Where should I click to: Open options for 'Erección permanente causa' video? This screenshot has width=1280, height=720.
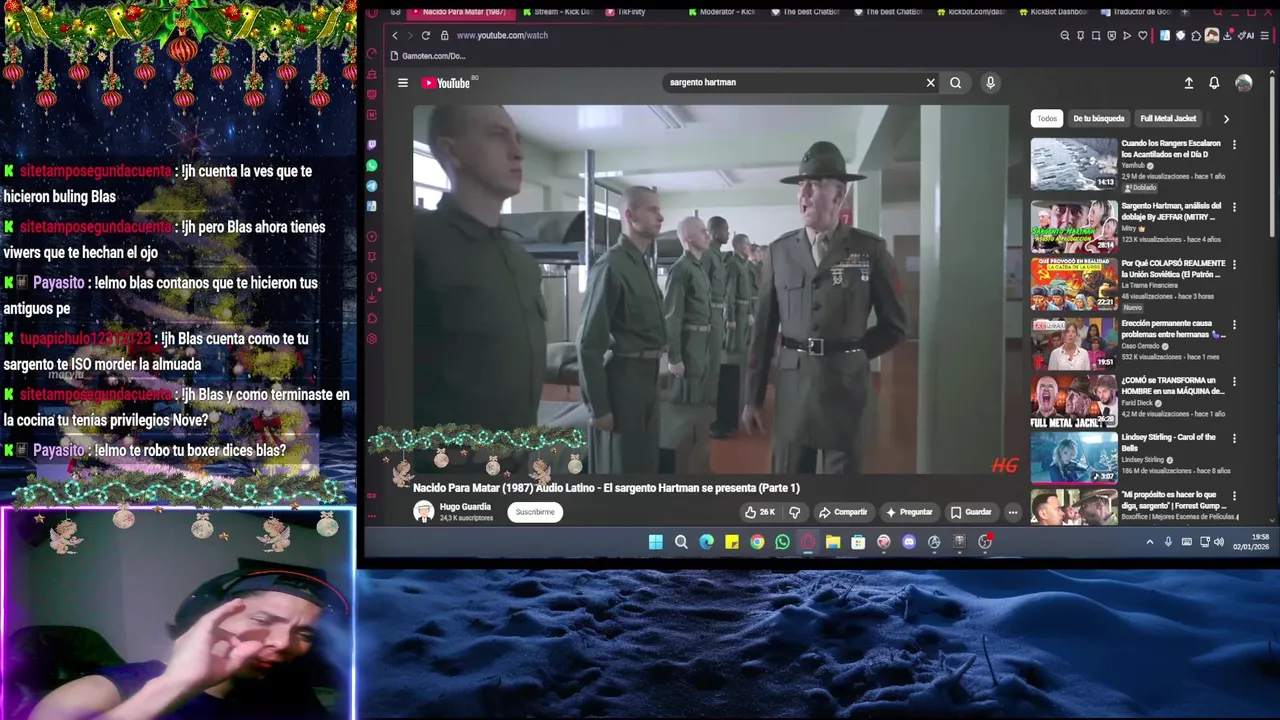coord(1234,325)
